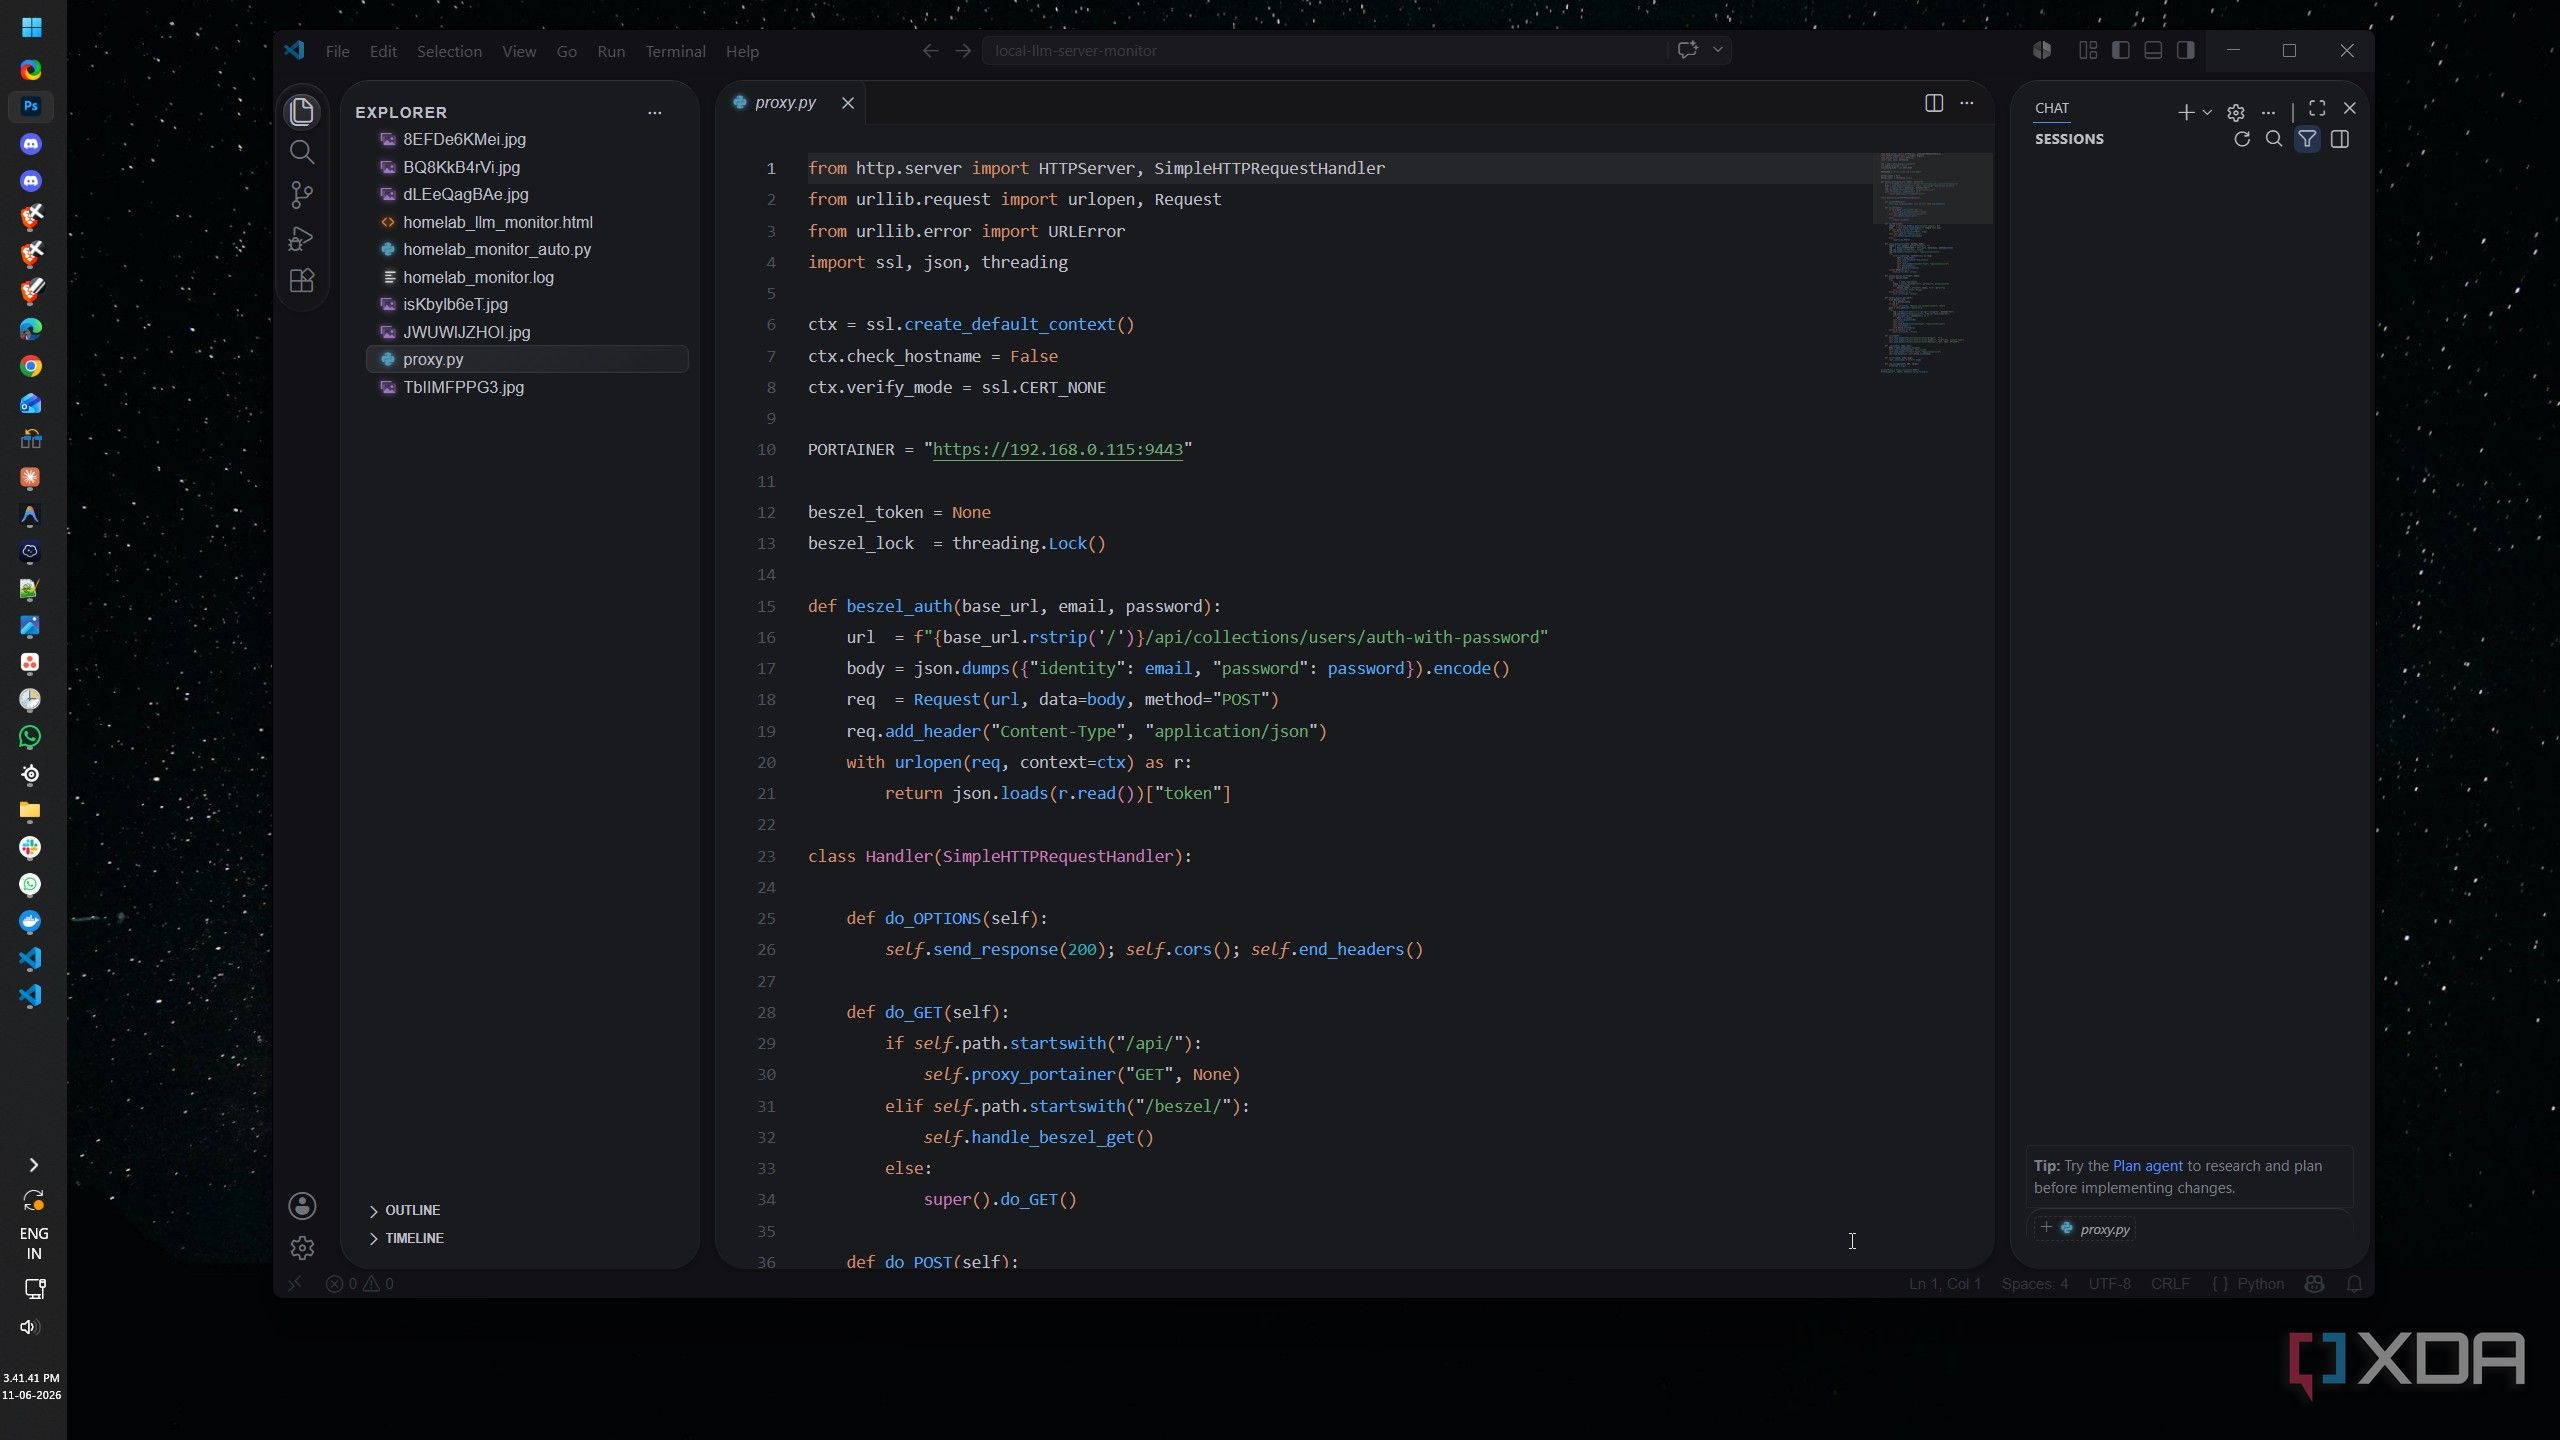Viewport: 2560px width, 1440px height.
Task: Toggle the secondary side bar visibility
Action: coord(2186,50)
